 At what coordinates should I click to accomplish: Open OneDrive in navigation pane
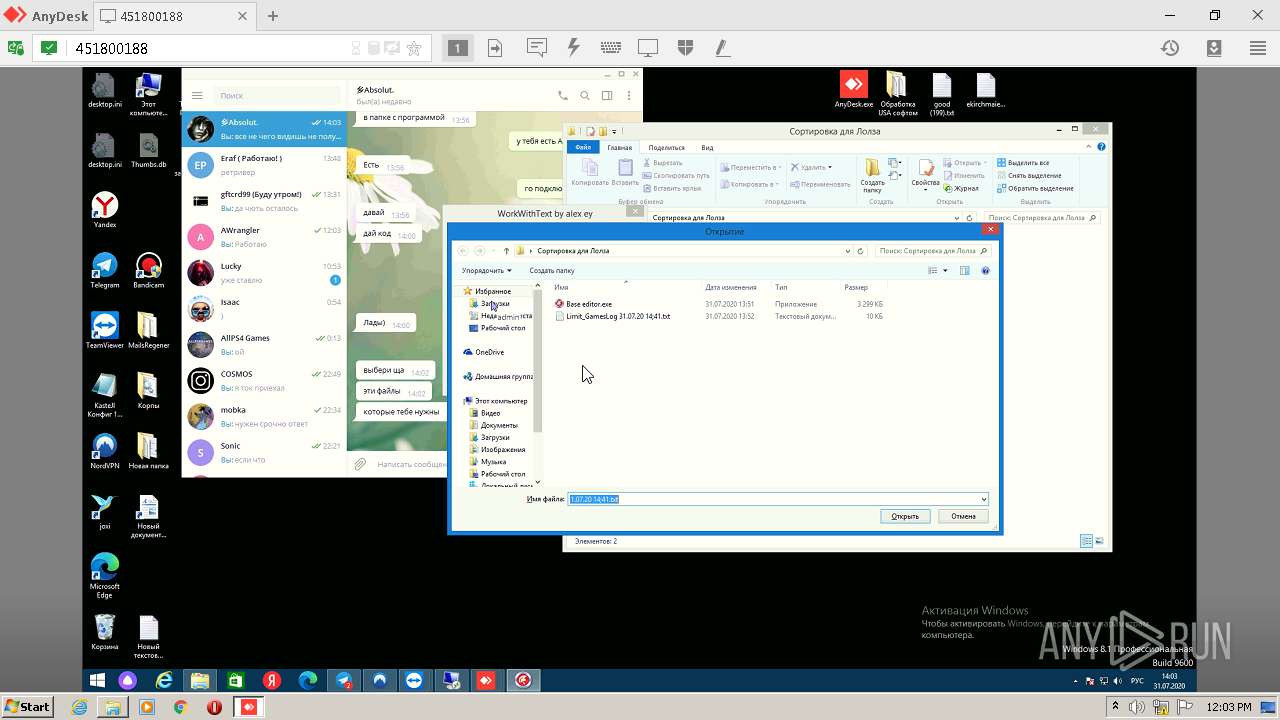click(x=489, y=352)
